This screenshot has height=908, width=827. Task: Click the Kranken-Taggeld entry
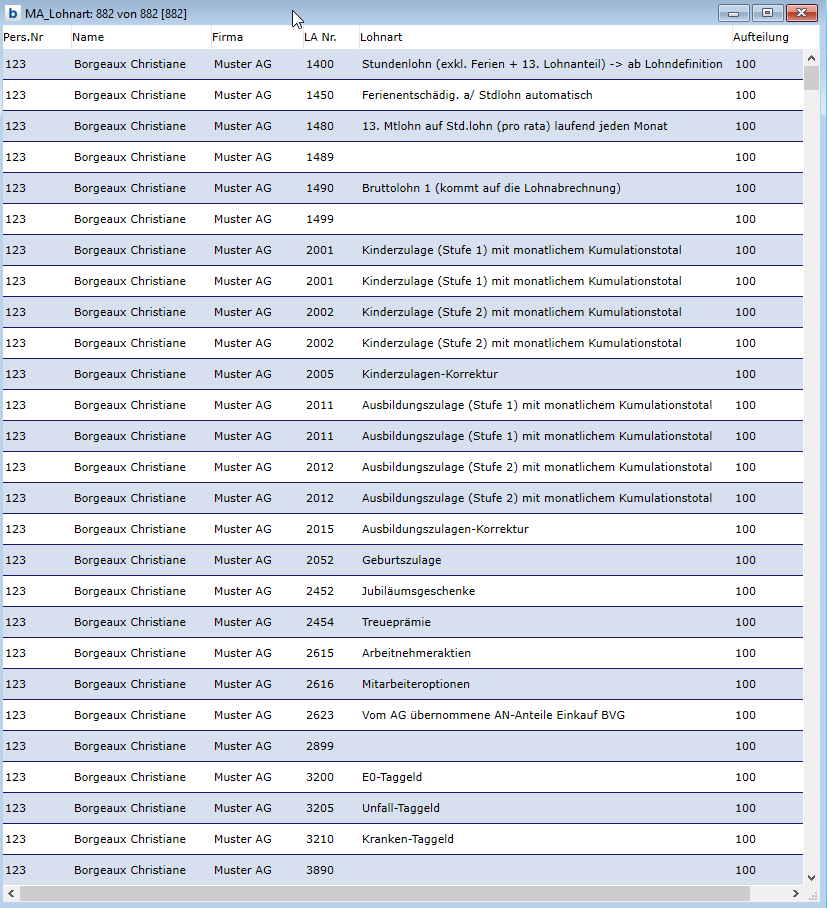pos(407,839)
